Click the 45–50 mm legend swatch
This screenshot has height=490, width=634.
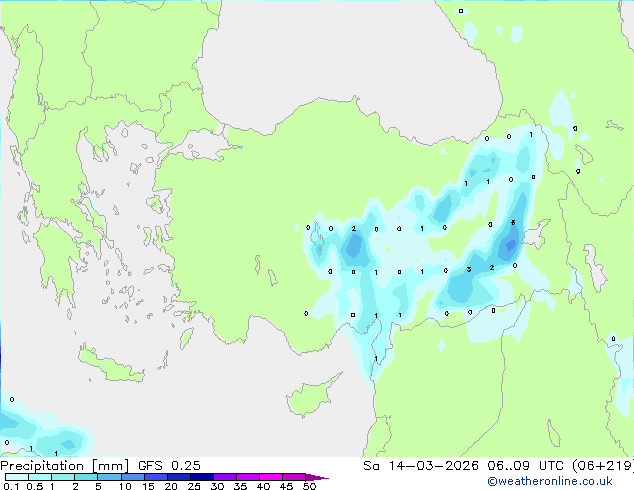[x=294, y=477]
